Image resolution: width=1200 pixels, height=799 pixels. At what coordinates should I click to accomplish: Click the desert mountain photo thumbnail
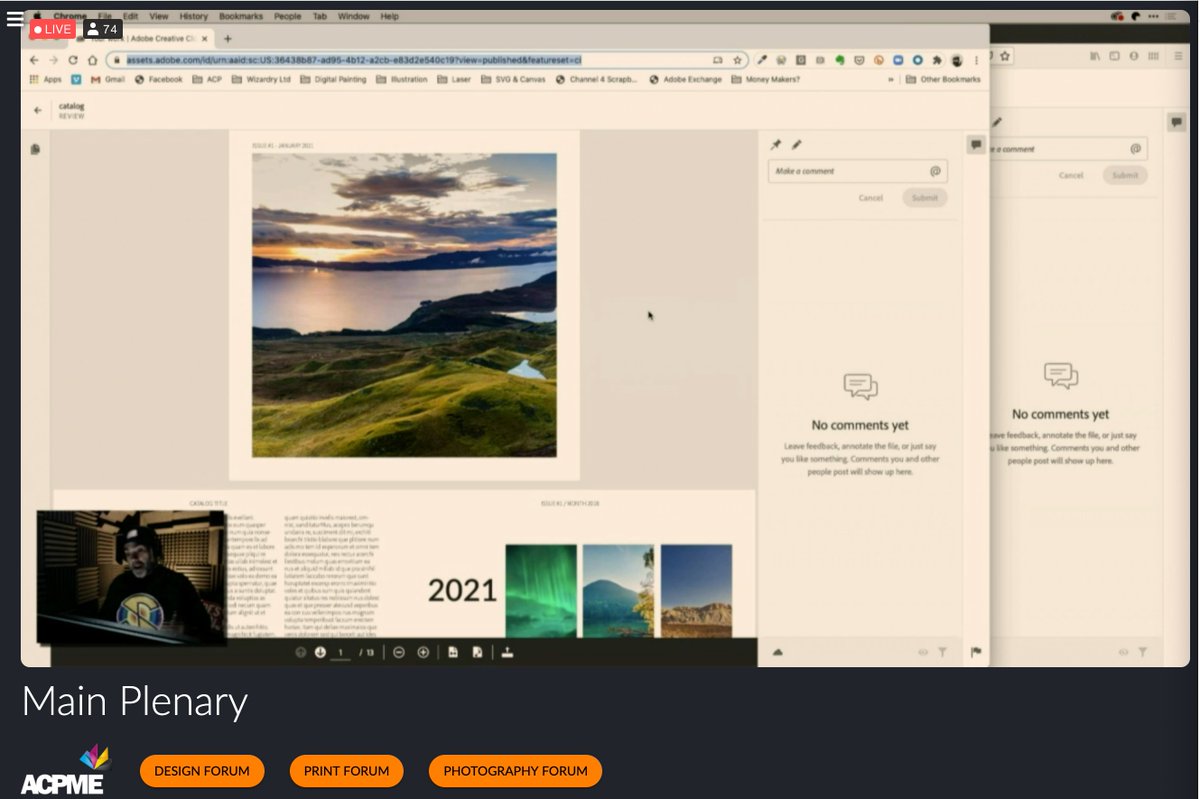pos(696,590)
